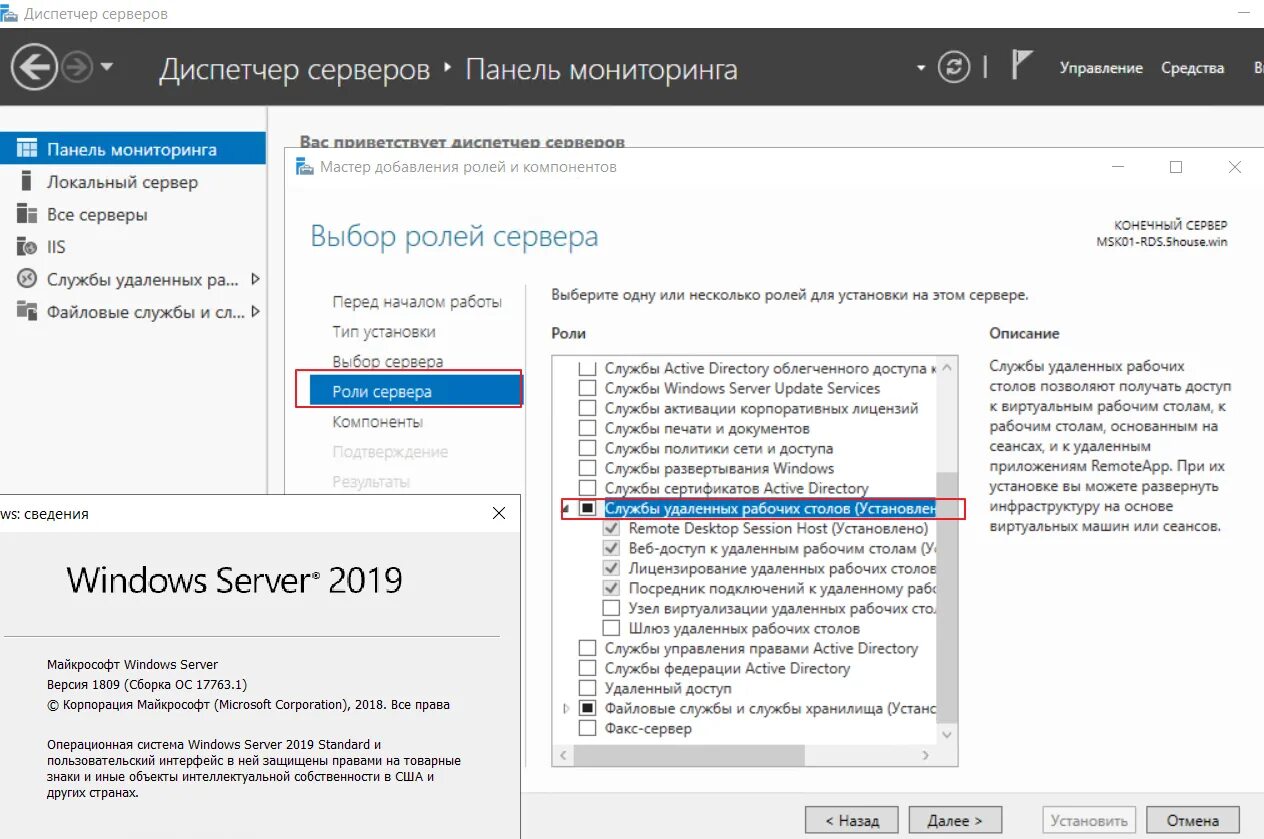This screenshot has height=839, width=1264.
Task: Click the back navigation arrow
Action: pos(37,66)
